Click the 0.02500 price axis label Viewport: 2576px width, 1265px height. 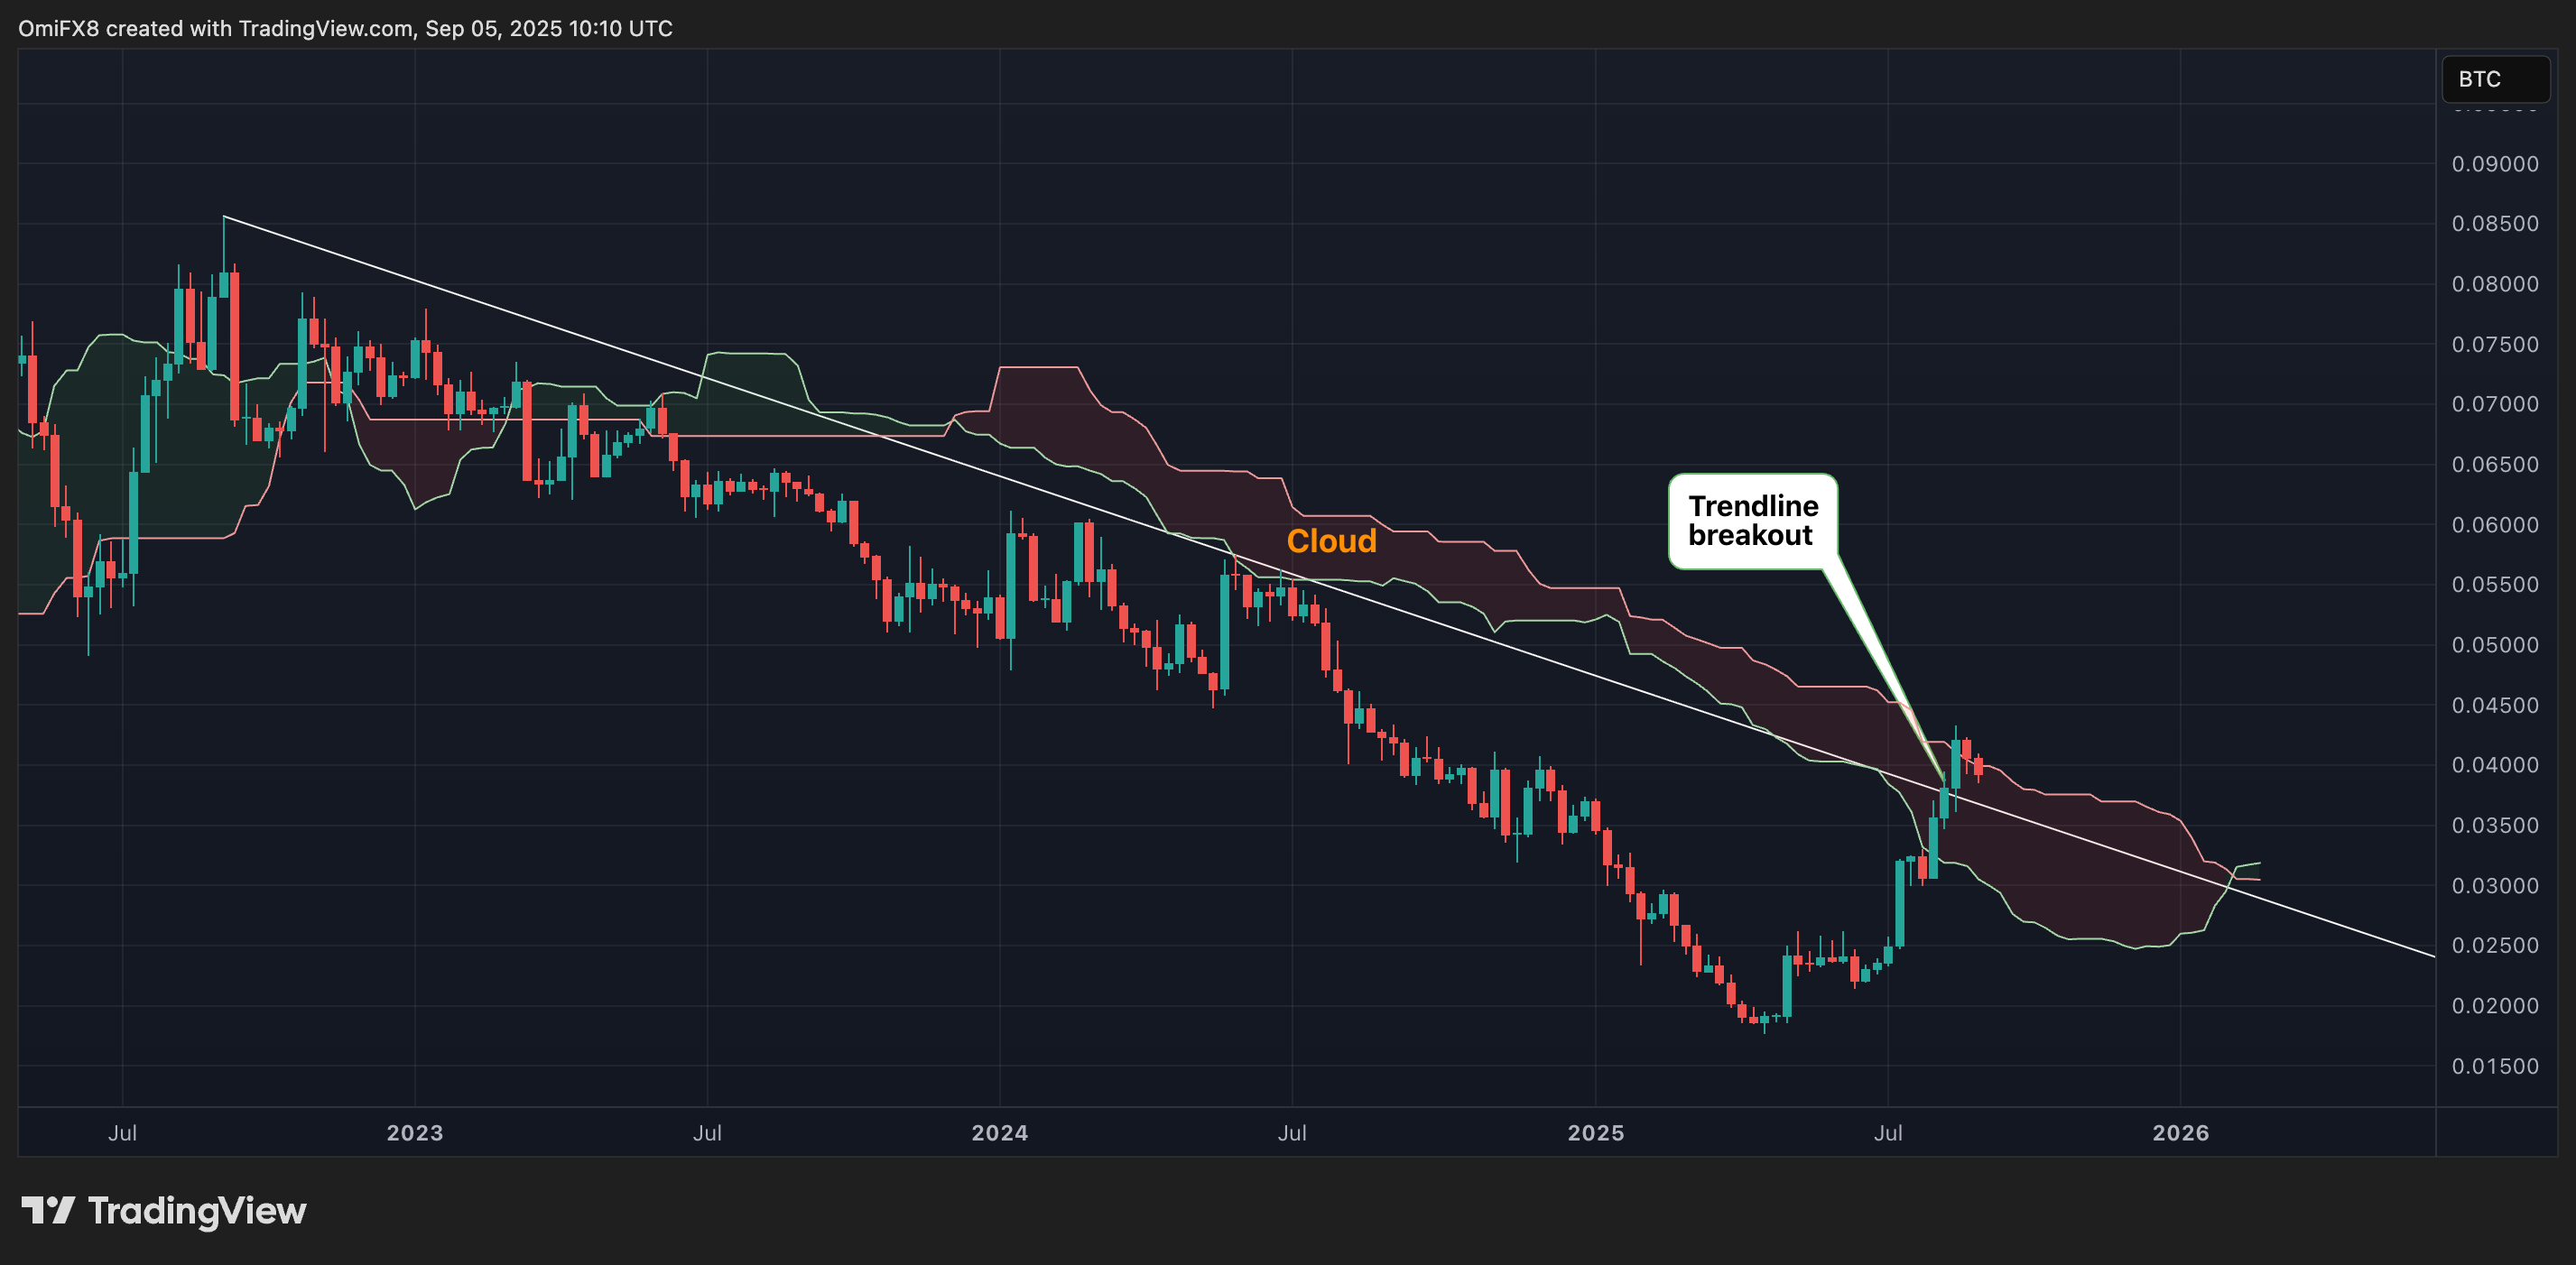2495,946
